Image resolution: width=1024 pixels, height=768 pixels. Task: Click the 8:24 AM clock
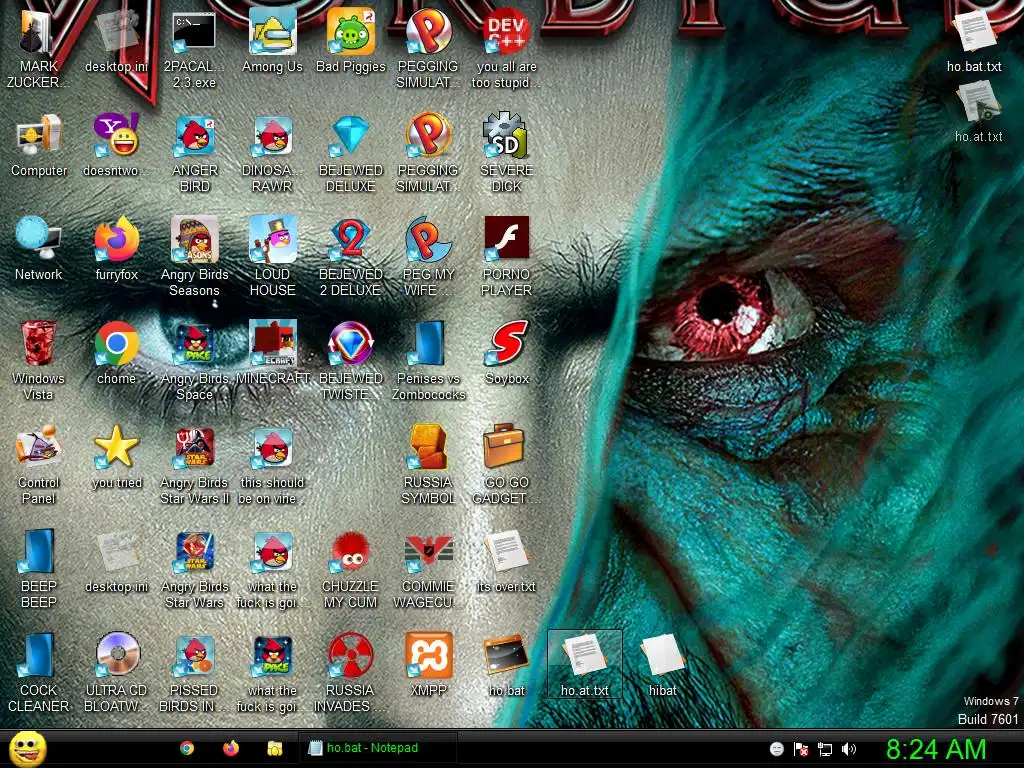click(936, 749)
